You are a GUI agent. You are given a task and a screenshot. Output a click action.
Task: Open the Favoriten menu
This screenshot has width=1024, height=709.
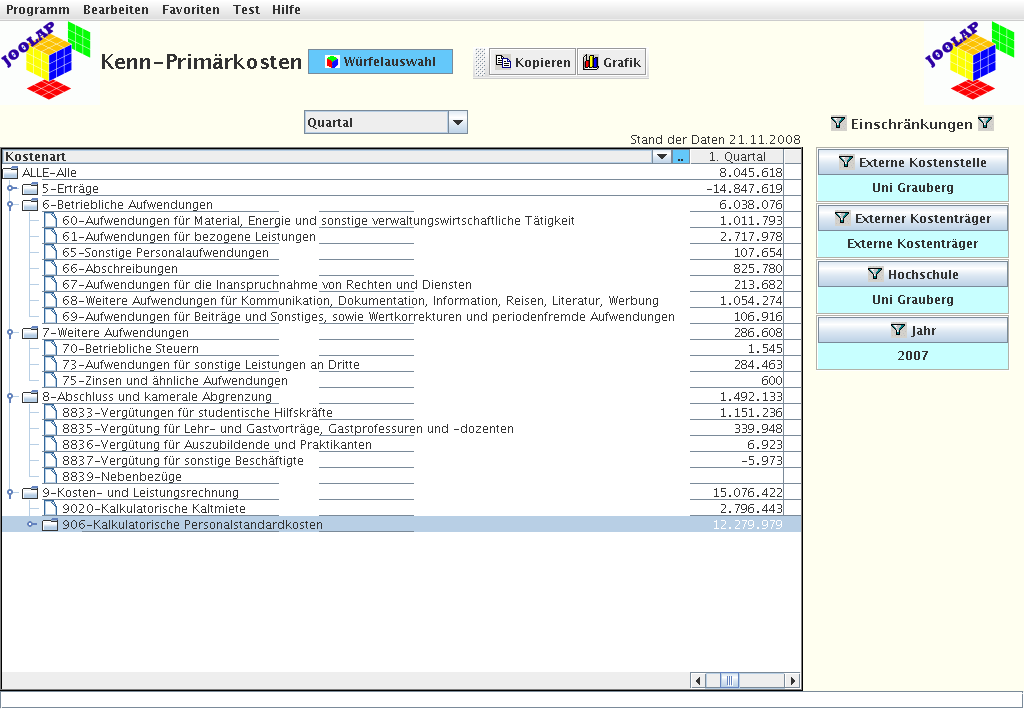pyautogui.click(x=190, y=10)
